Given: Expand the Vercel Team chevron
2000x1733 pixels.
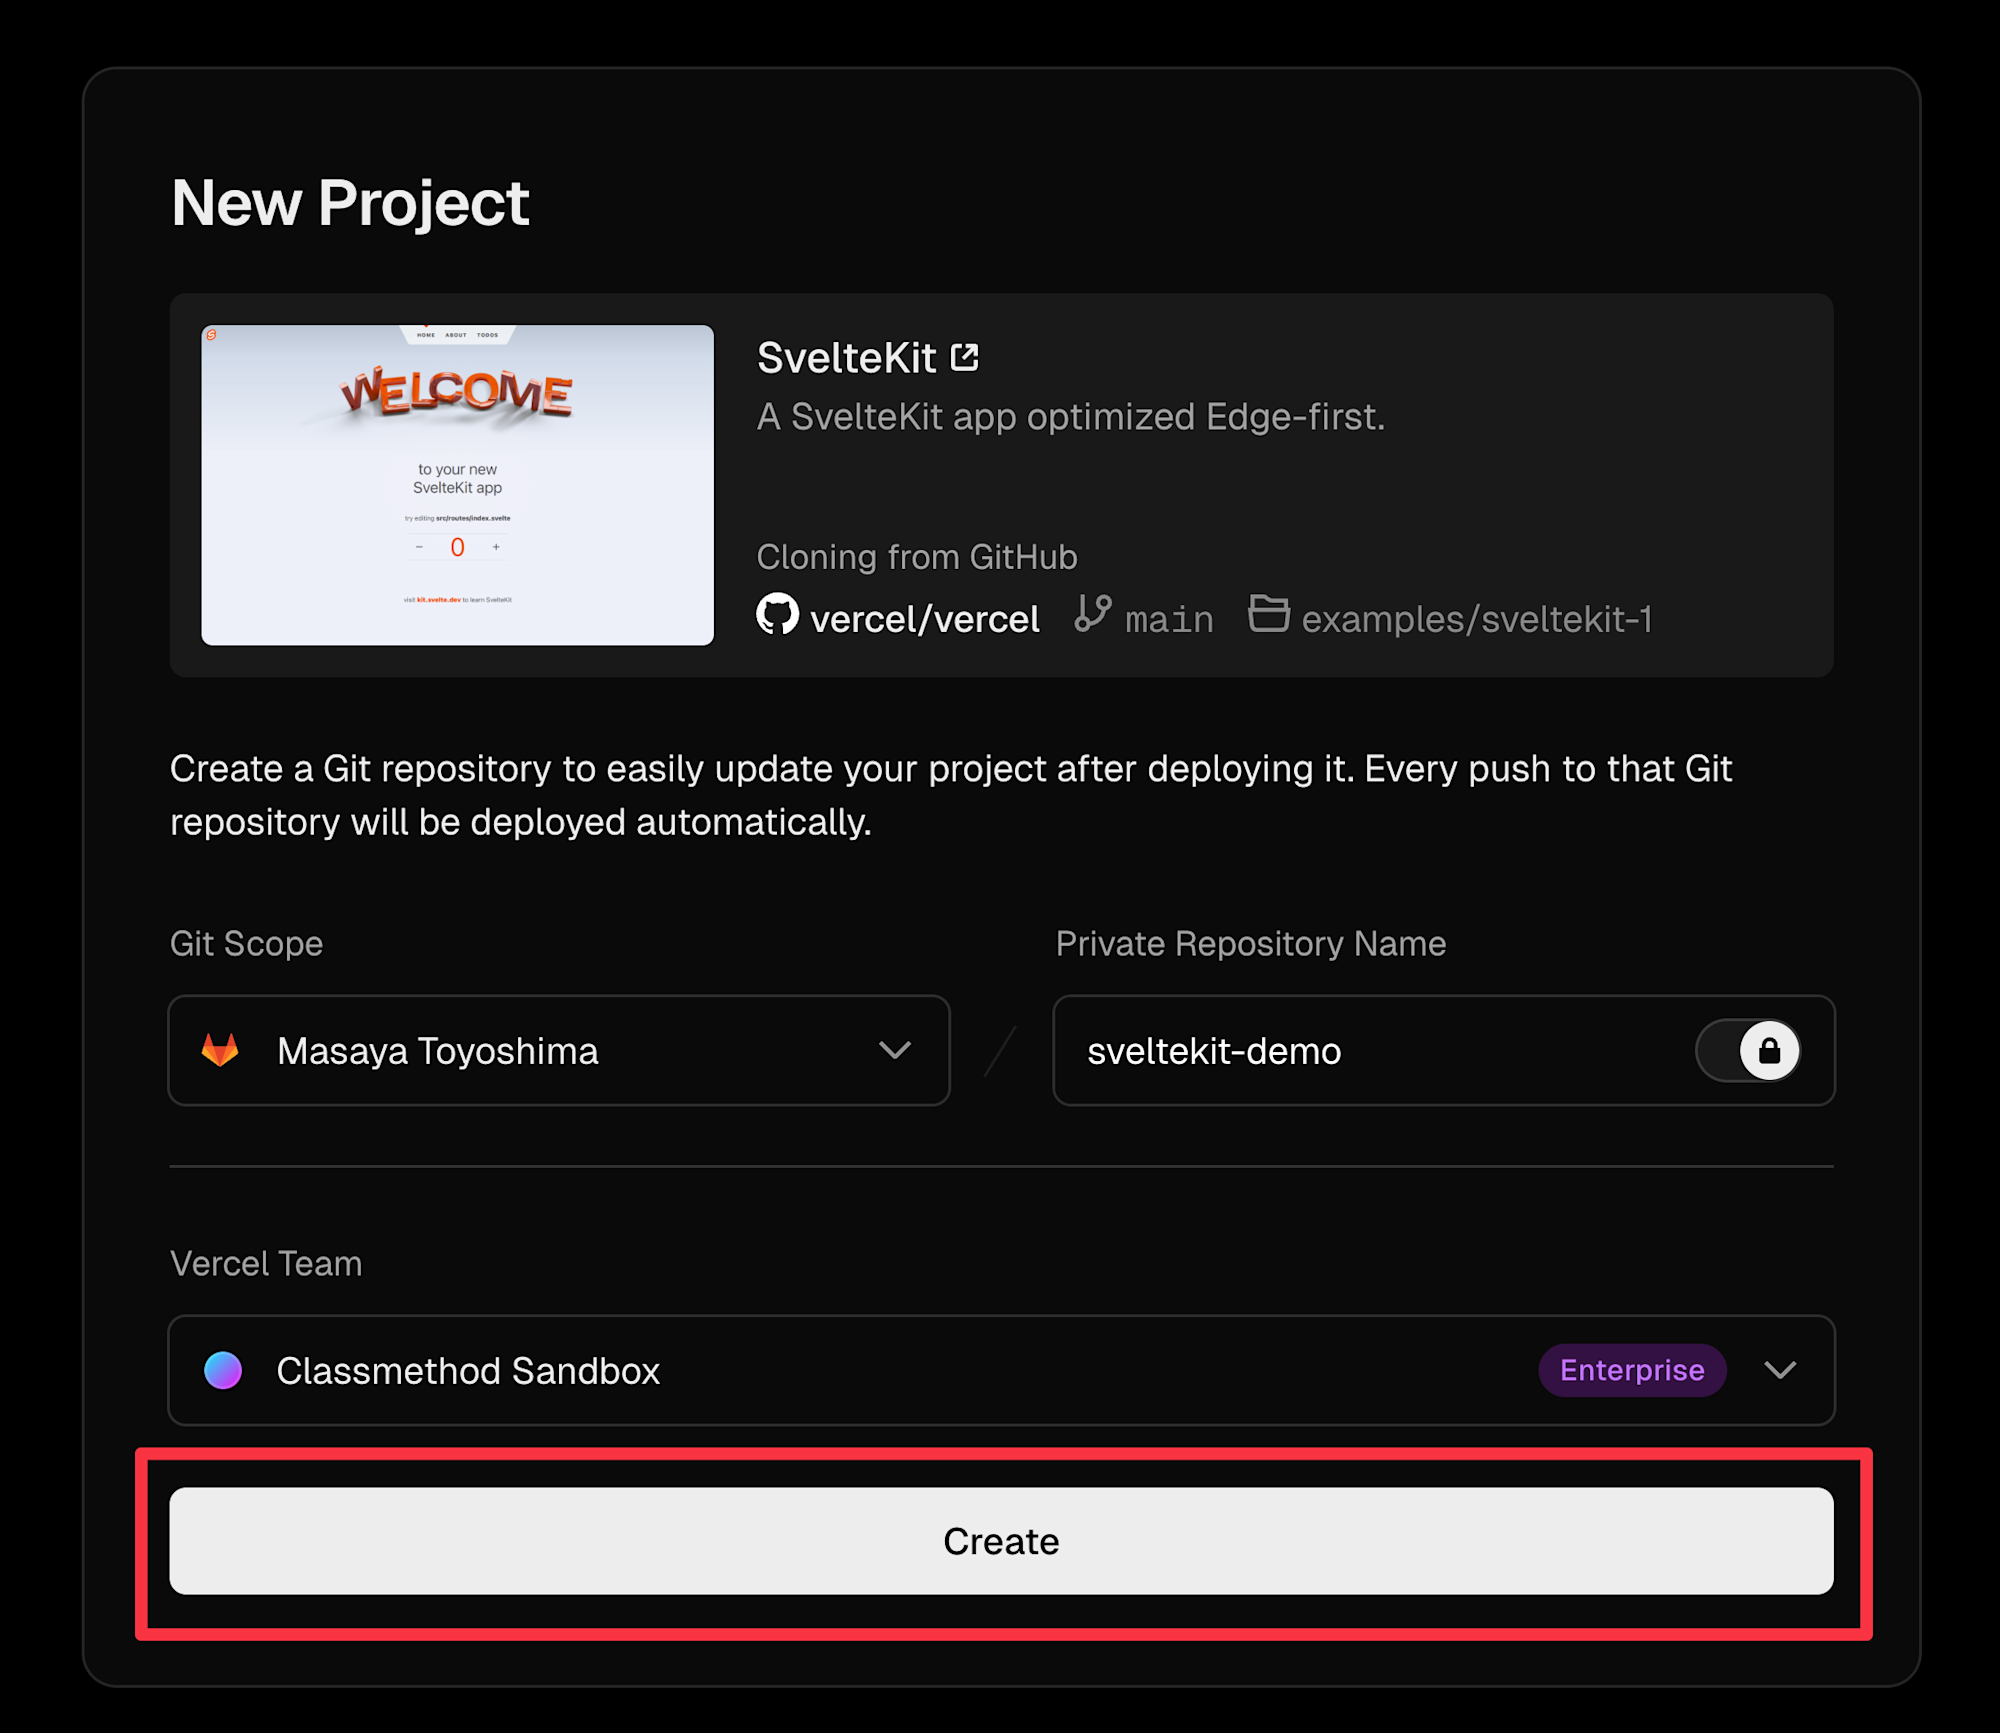Looking at the screenshot, I should 1780,1370.
